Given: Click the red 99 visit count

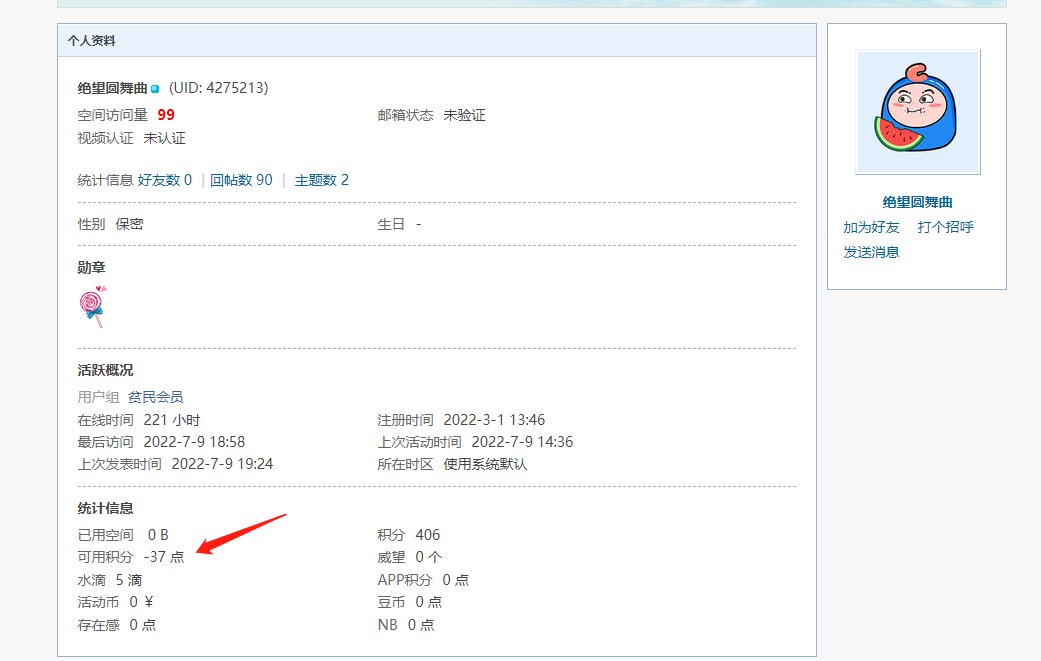Looking at the screenshot, I should click(x=166, y=115).
